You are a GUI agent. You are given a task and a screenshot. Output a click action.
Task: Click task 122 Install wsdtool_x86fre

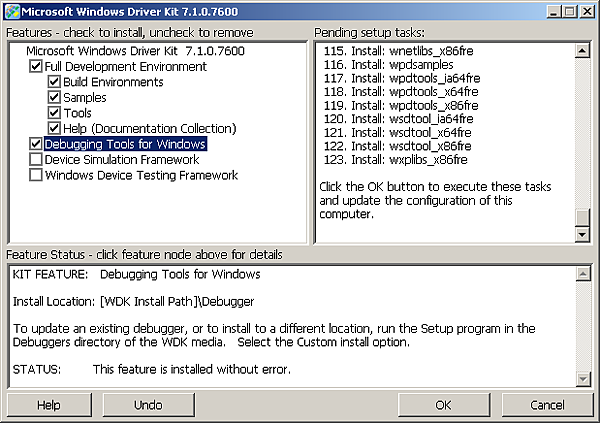(x=397, y=146)
